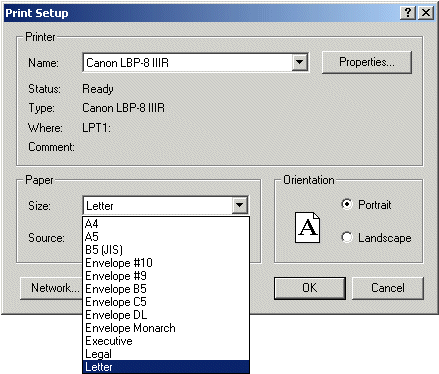Viewport: 439px width, 374px height.
Task: Click the page orientation preview icon
Action: 307,228
